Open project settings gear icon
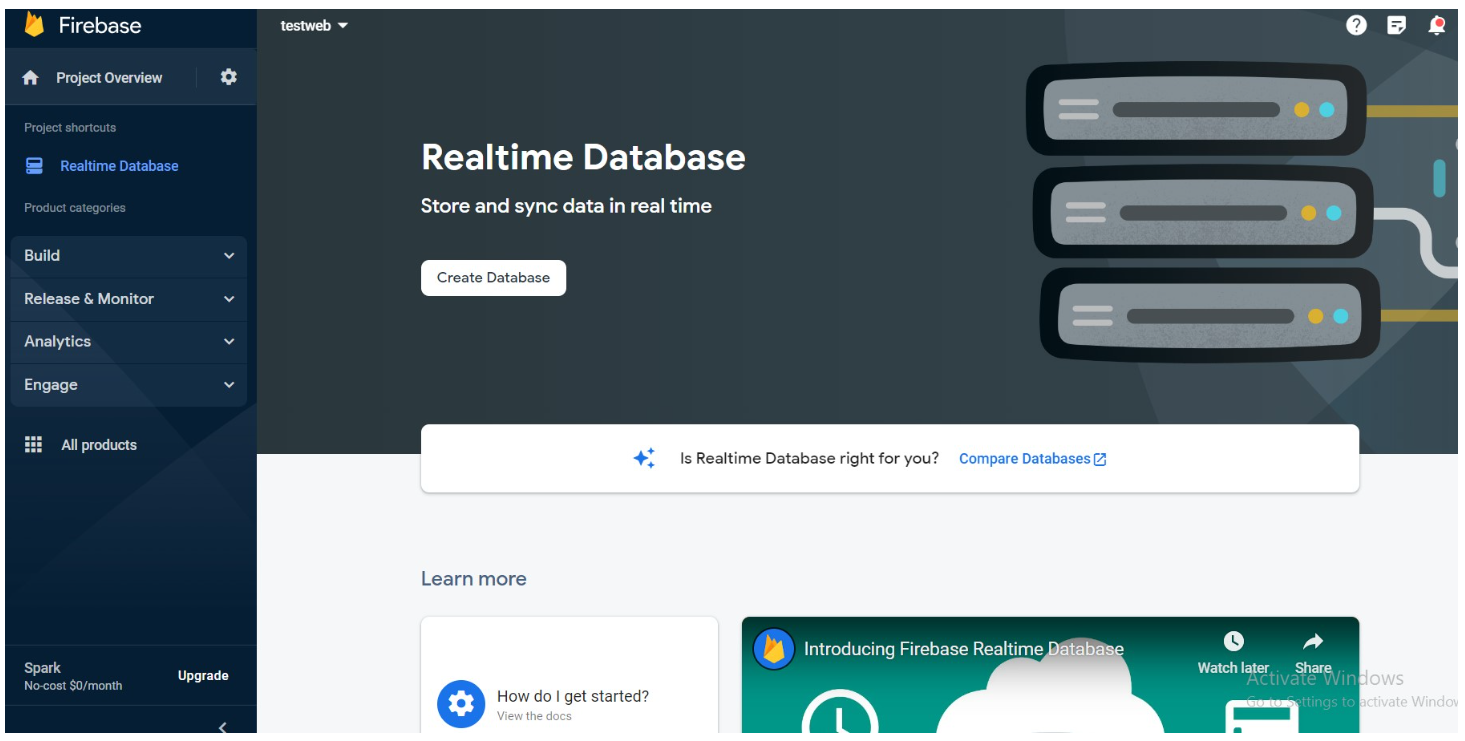Screen dimensions: 1465x741 coord(229,77)
